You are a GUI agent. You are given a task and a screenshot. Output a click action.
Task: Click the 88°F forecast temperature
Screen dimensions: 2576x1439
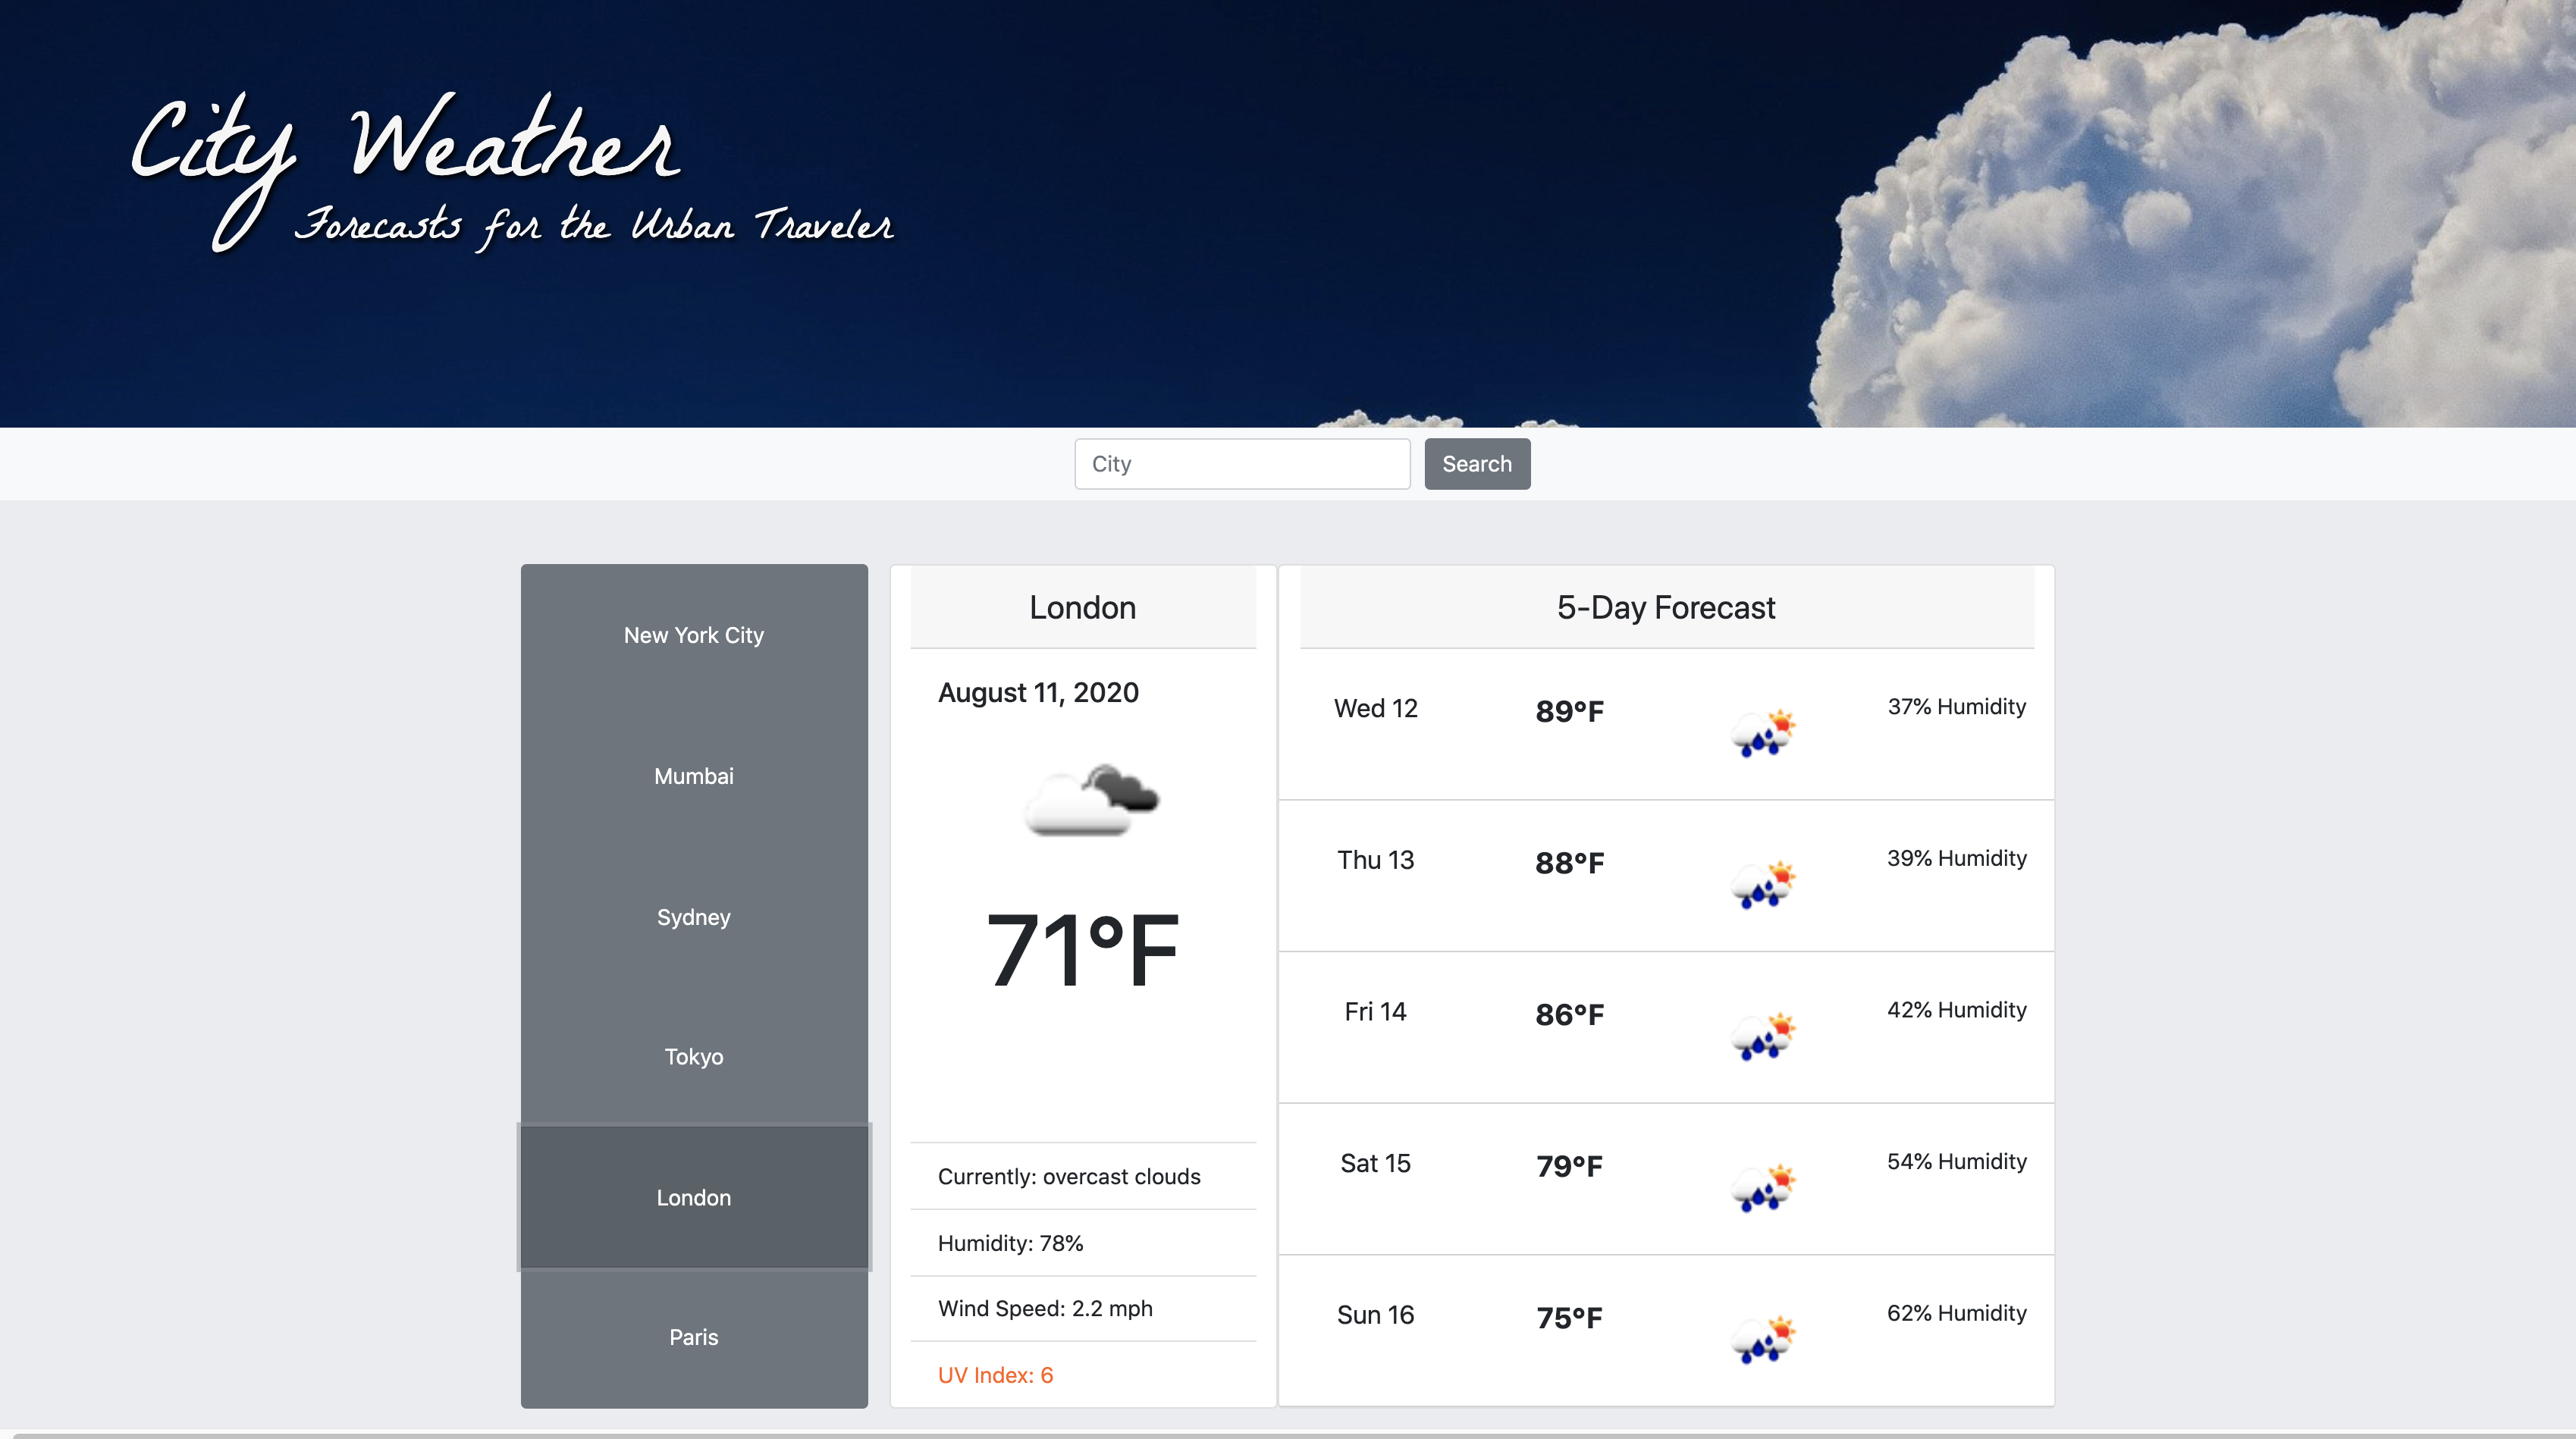pos(1570,863)
